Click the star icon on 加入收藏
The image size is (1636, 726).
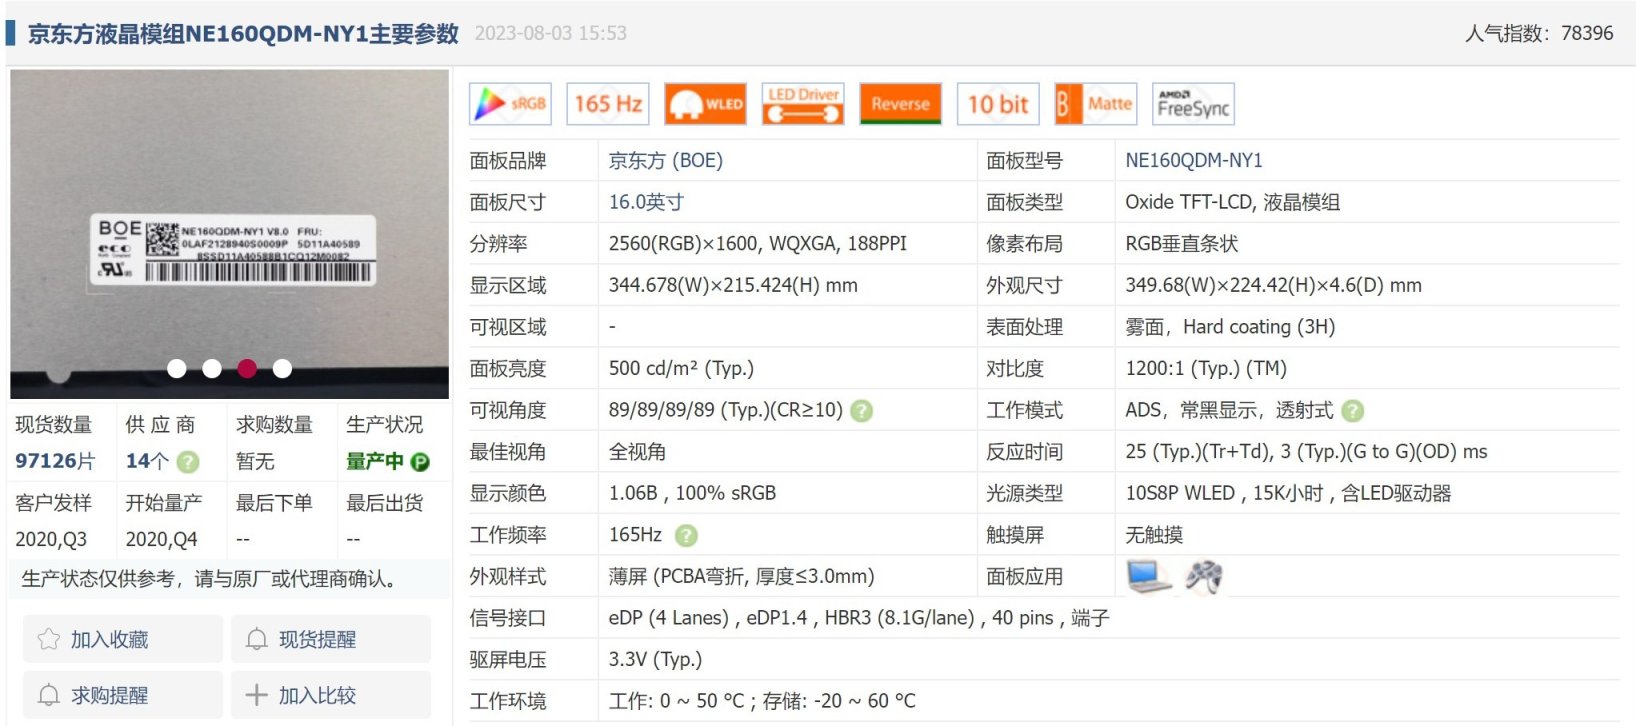pos(48,639)
